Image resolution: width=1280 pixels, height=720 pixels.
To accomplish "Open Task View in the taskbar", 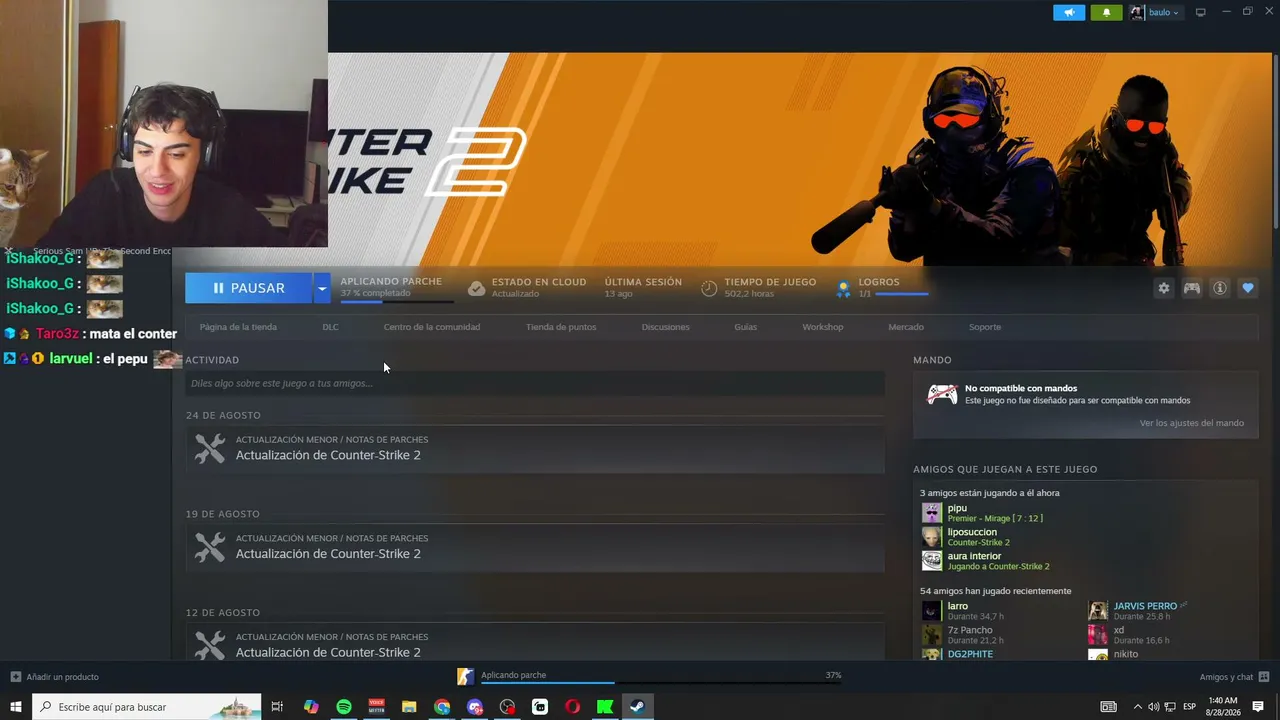I will point(278,707).
